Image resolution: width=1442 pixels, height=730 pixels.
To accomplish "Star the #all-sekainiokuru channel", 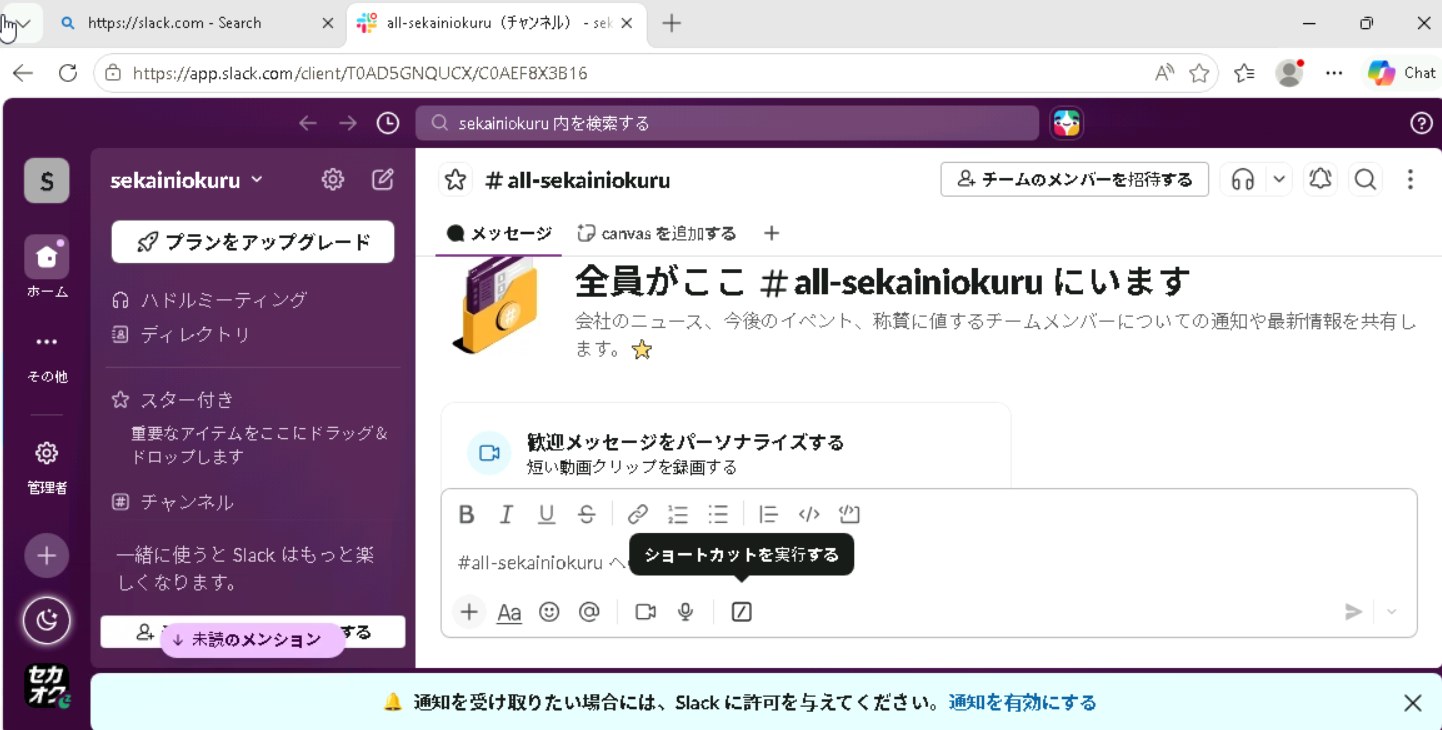I will coord(455,180).
